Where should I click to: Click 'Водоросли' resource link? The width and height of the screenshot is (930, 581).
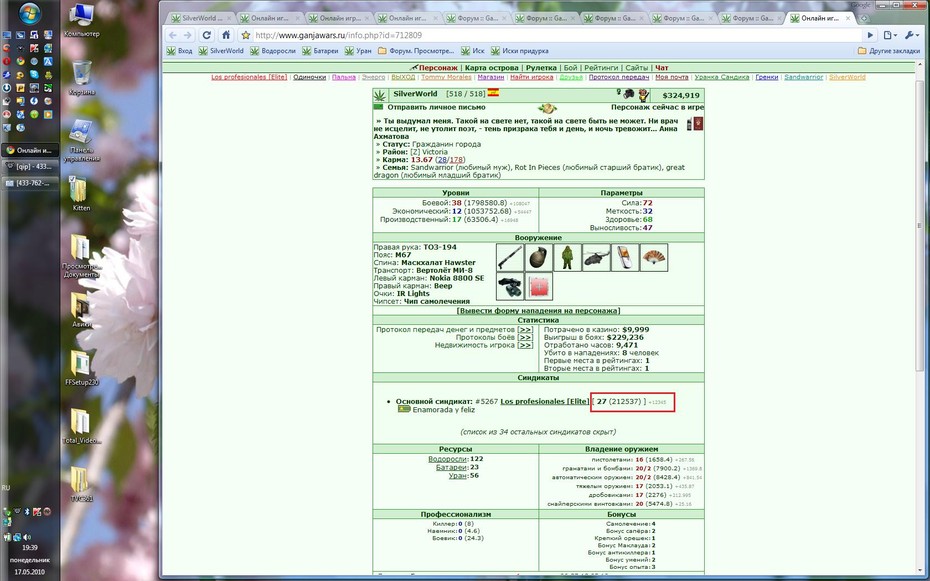click(x=448, y=459)
